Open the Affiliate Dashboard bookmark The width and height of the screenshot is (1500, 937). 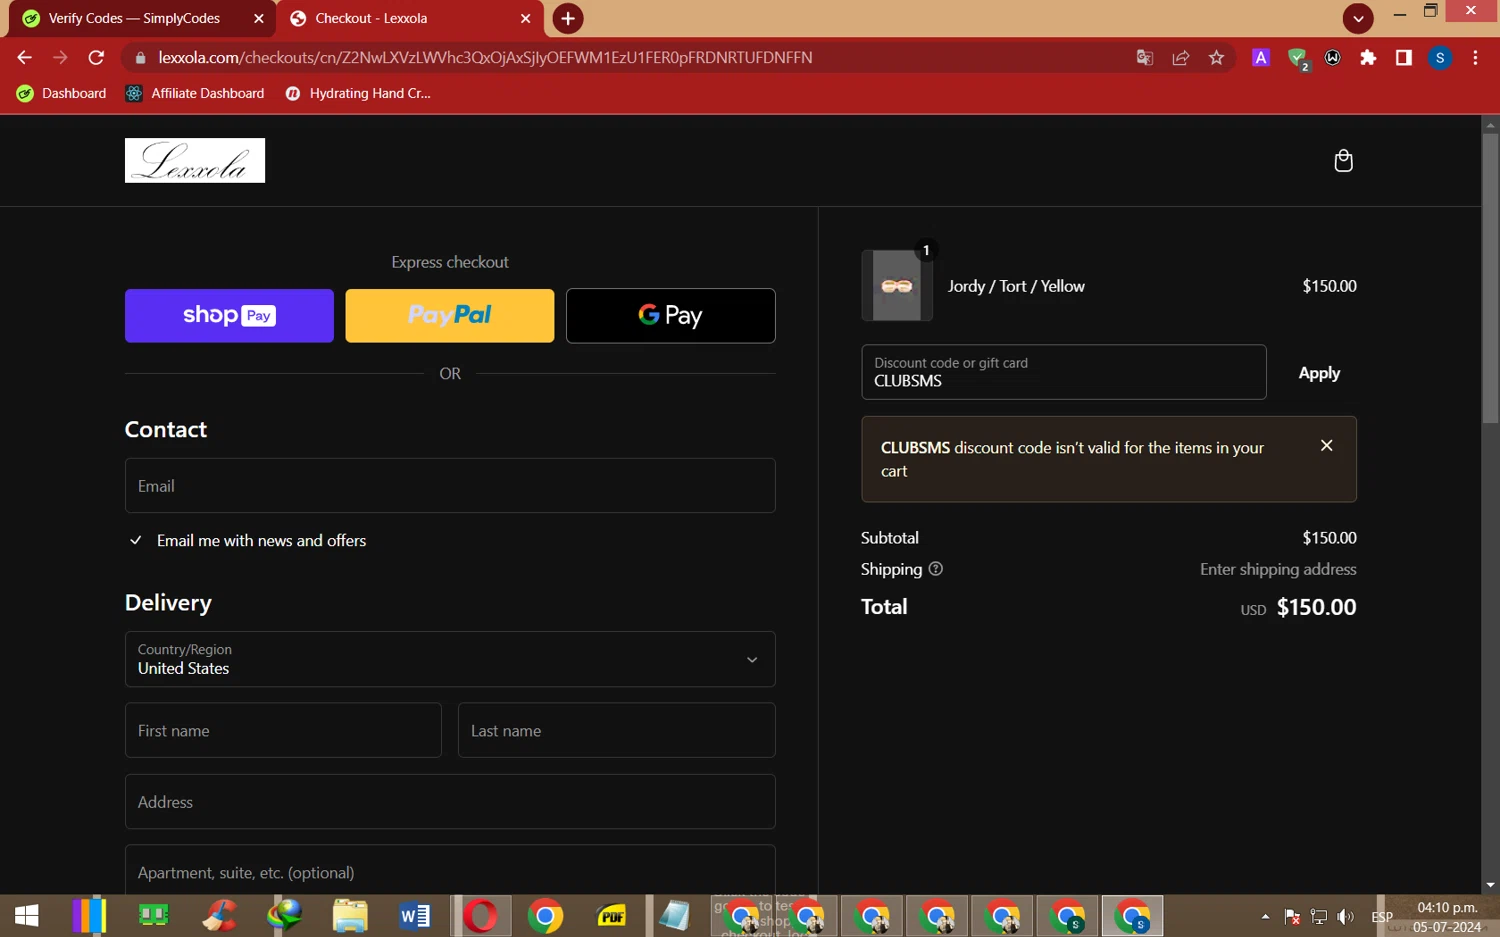coord(195,93)
